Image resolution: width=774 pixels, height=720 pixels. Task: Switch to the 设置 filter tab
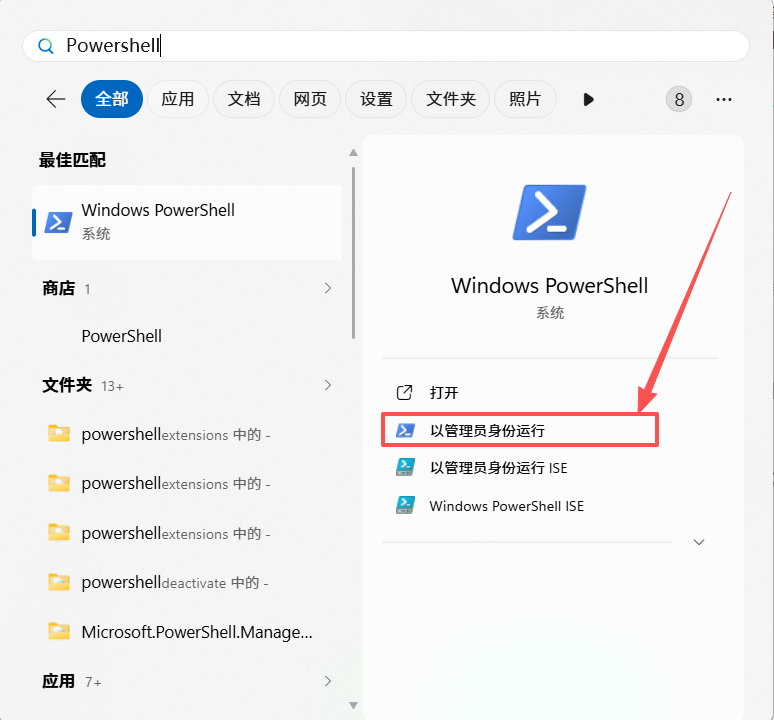point(376,99)
